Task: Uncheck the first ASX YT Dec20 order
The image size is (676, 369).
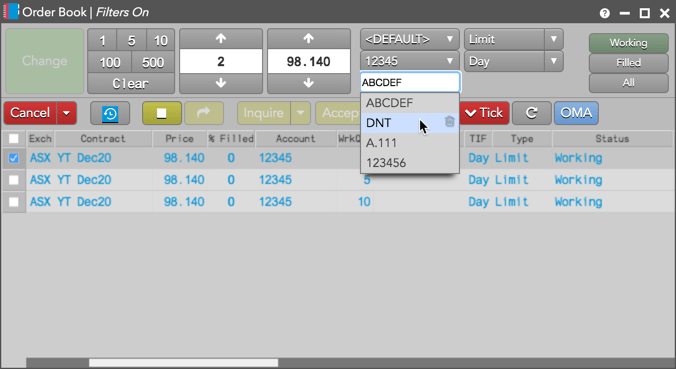Action: coord(14,158)
